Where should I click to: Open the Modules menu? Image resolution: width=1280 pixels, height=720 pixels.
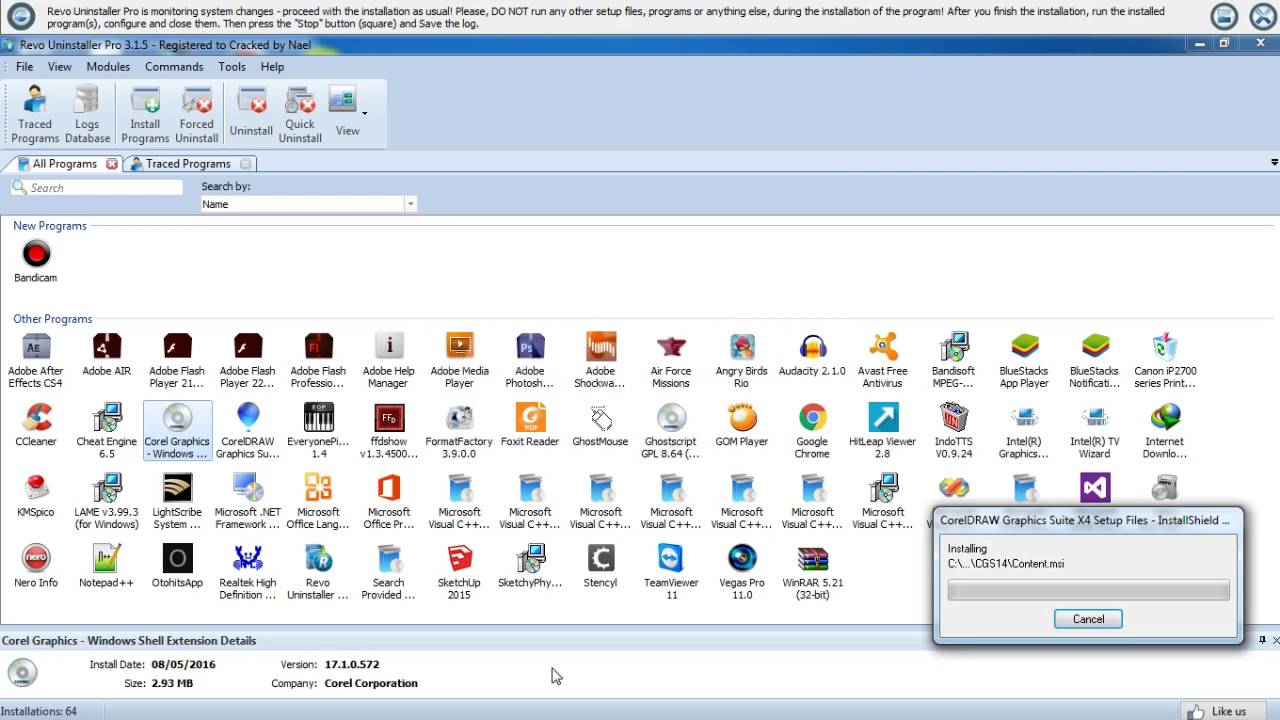[x=108, y=67]
